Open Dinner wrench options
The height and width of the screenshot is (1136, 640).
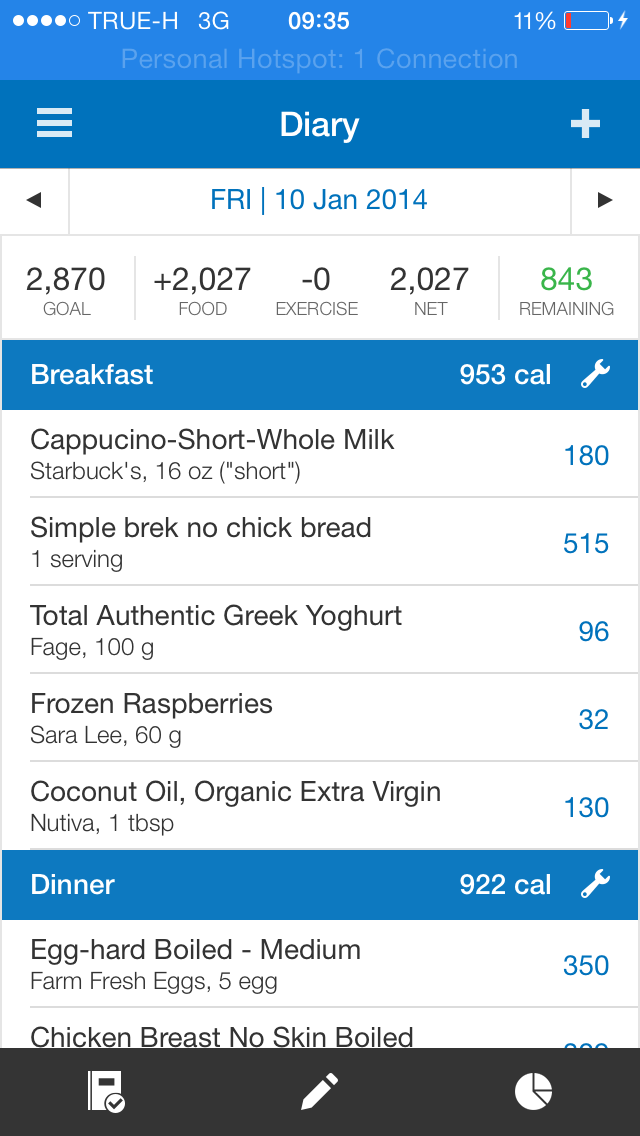click(595, 884)
